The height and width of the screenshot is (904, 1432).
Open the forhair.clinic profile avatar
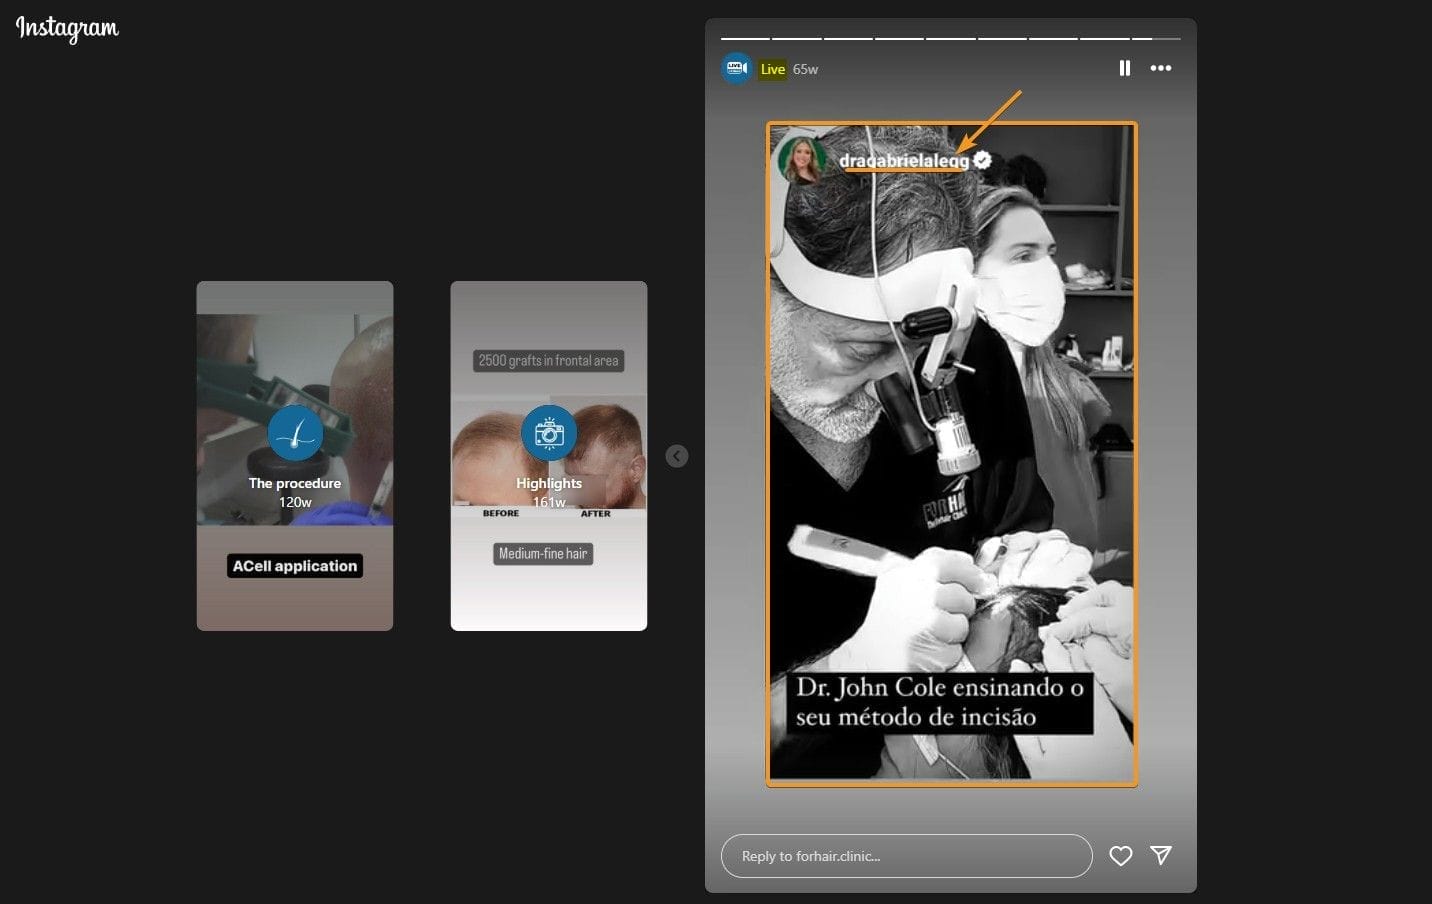tap(737, 68)
